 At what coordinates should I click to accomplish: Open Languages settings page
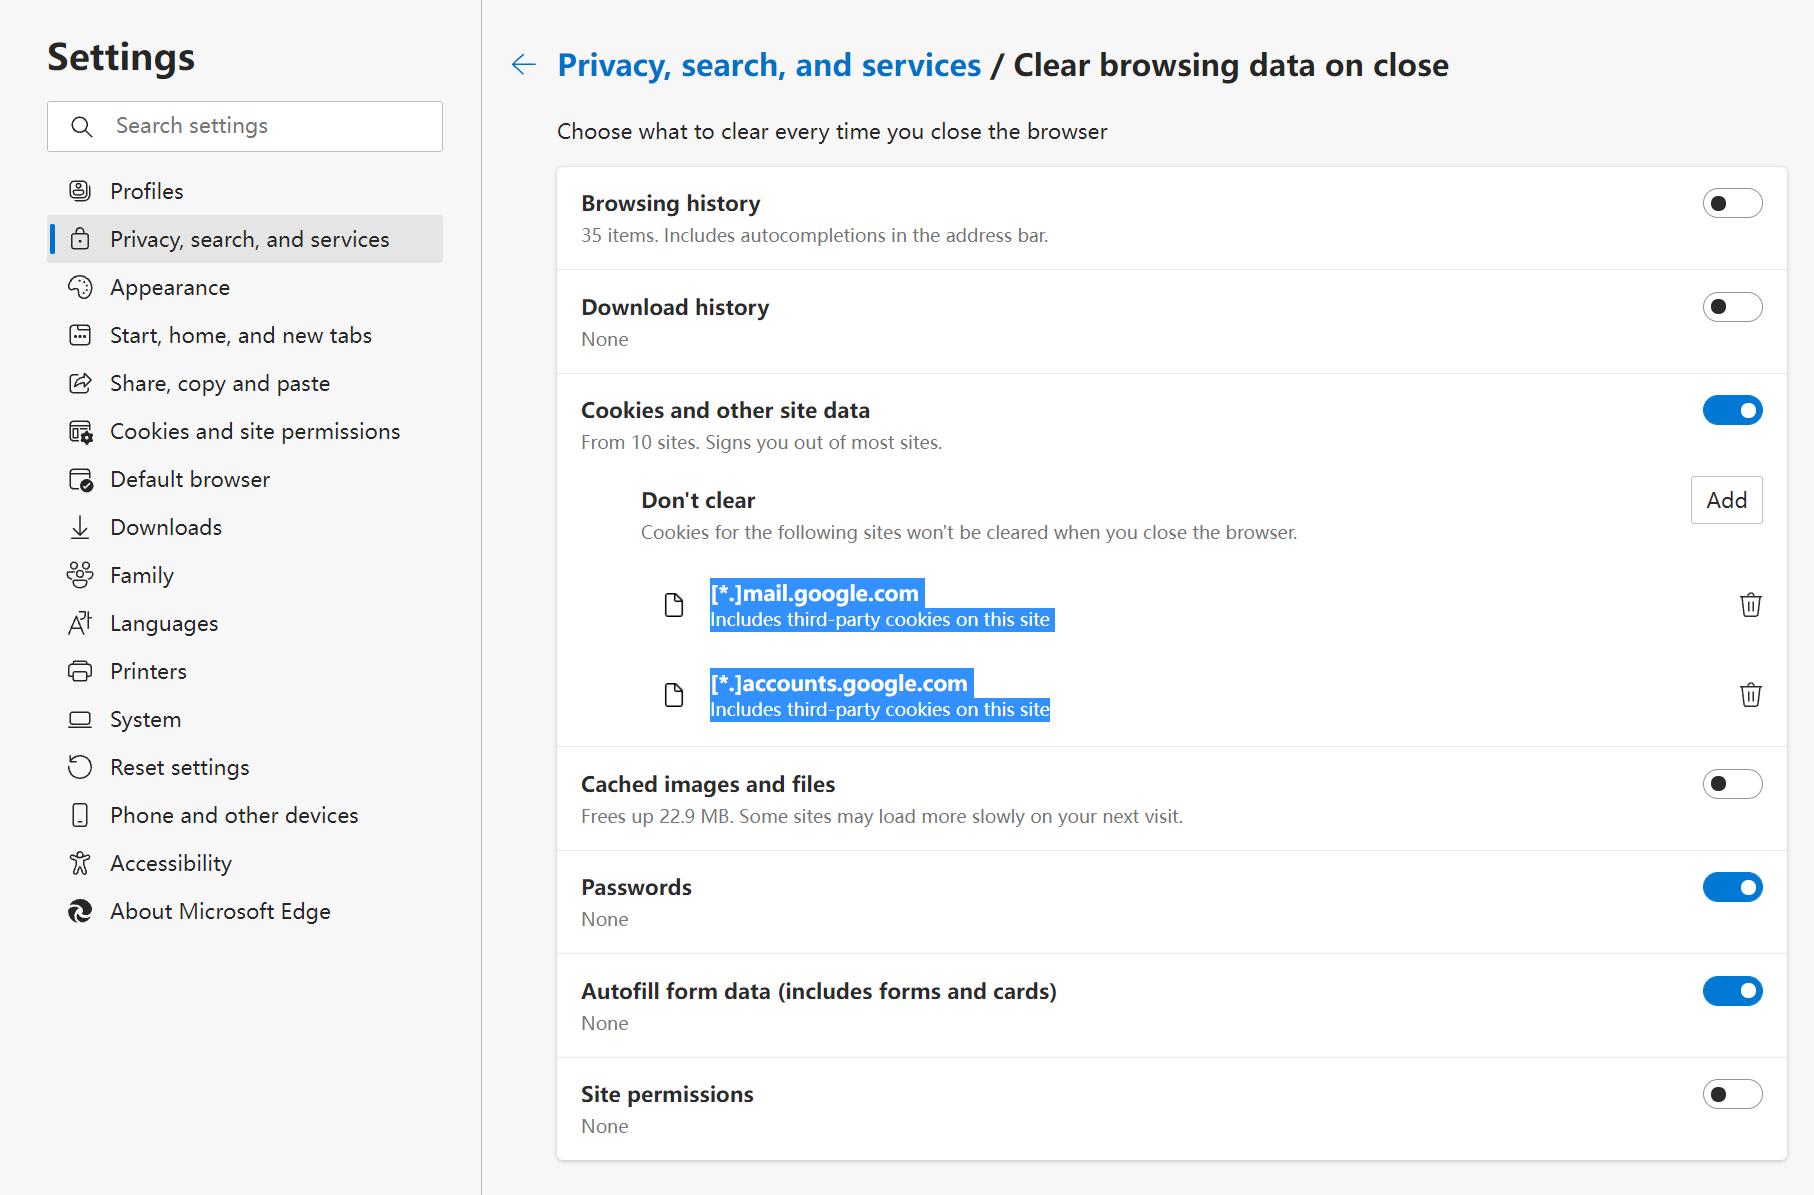[164, 624]
